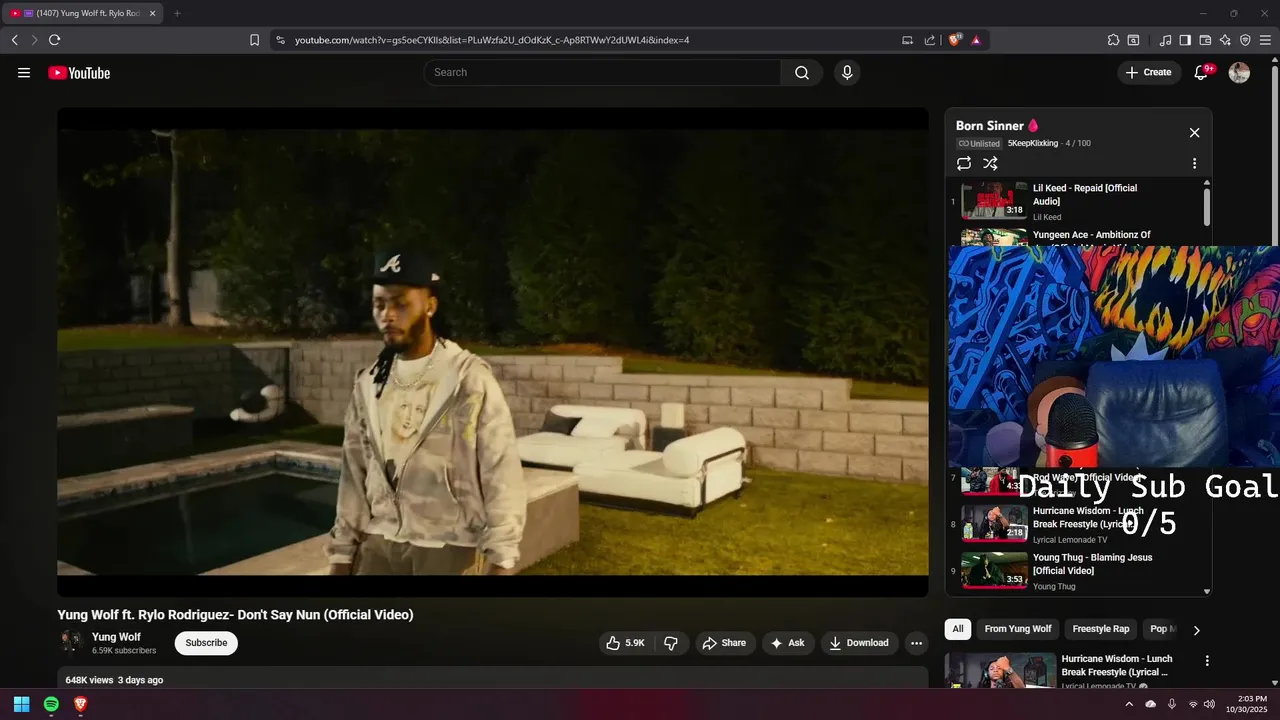
Task: Toggle playlist shuffle
Action: 990,163
